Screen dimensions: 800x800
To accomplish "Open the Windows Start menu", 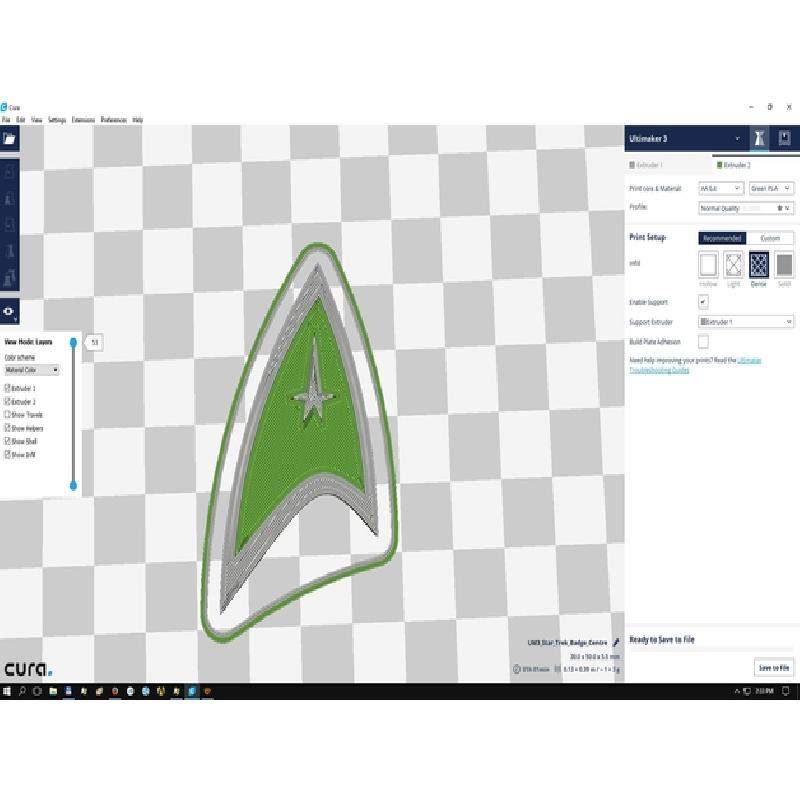I will 7,691.
